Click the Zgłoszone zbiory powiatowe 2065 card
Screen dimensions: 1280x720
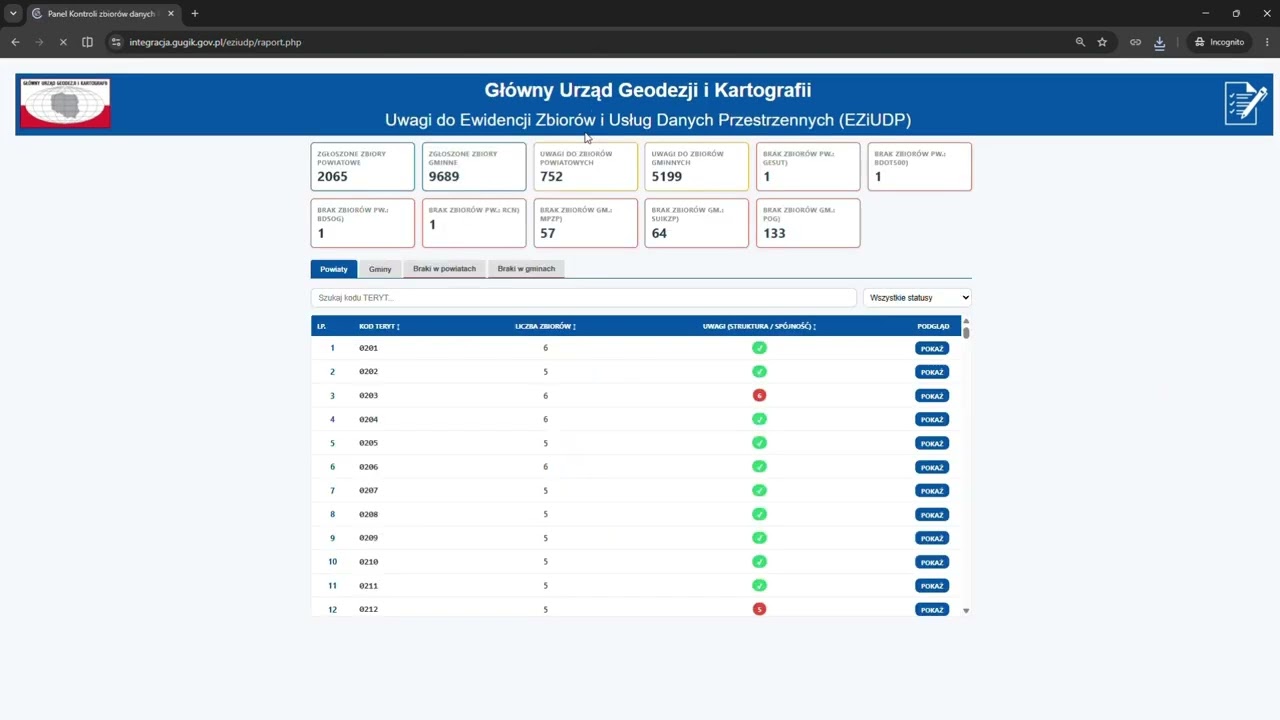363,167
